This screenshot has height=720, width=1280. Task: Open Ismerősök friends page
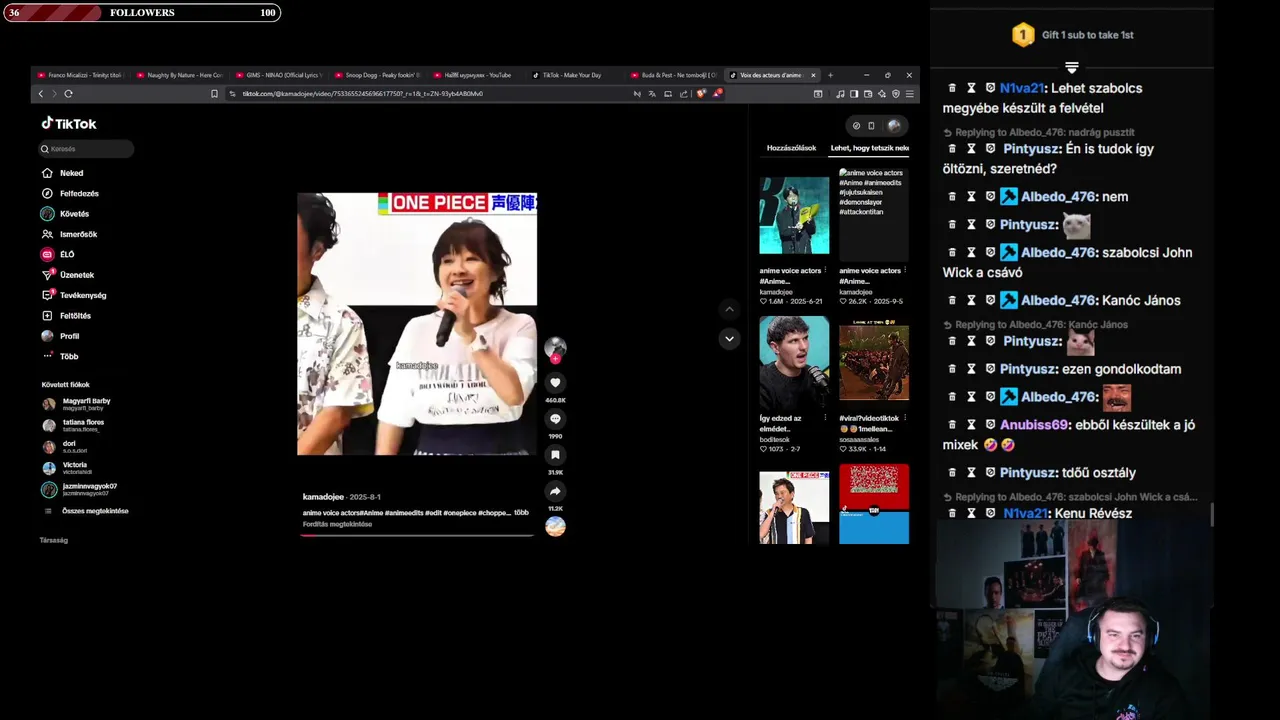[69, 234]
